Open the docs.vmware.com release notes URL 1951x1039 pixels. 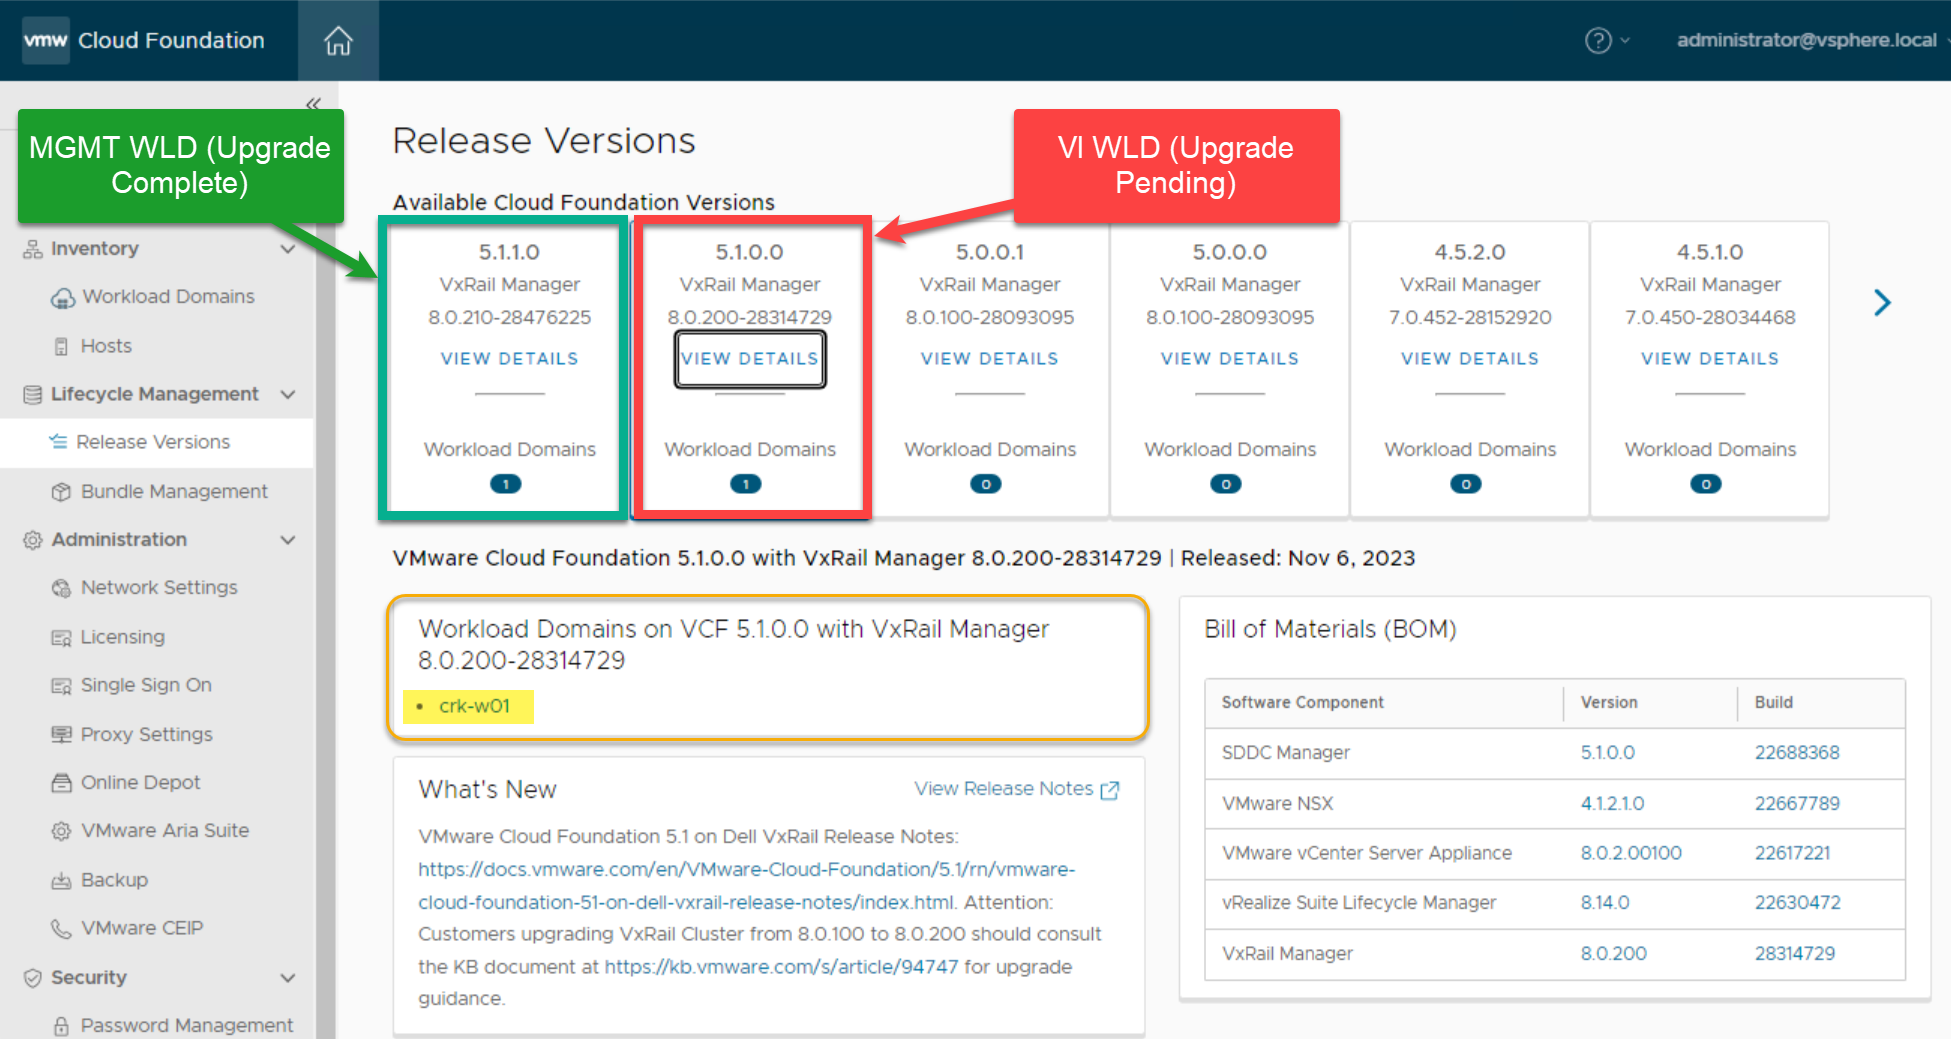[x=747, y=886]
